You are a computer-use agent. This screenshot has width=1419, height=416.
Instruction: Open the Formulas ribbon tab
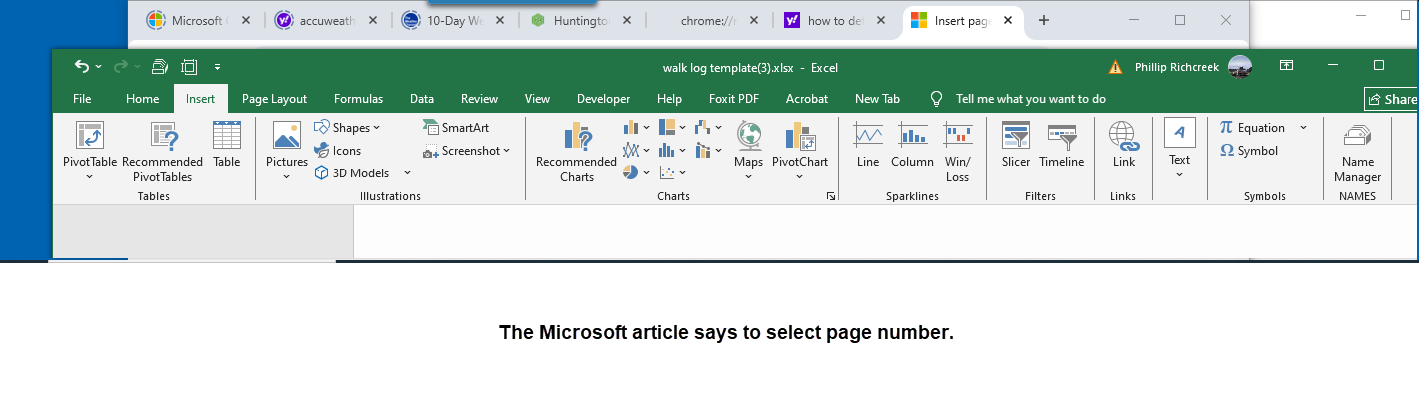[358, 99]
